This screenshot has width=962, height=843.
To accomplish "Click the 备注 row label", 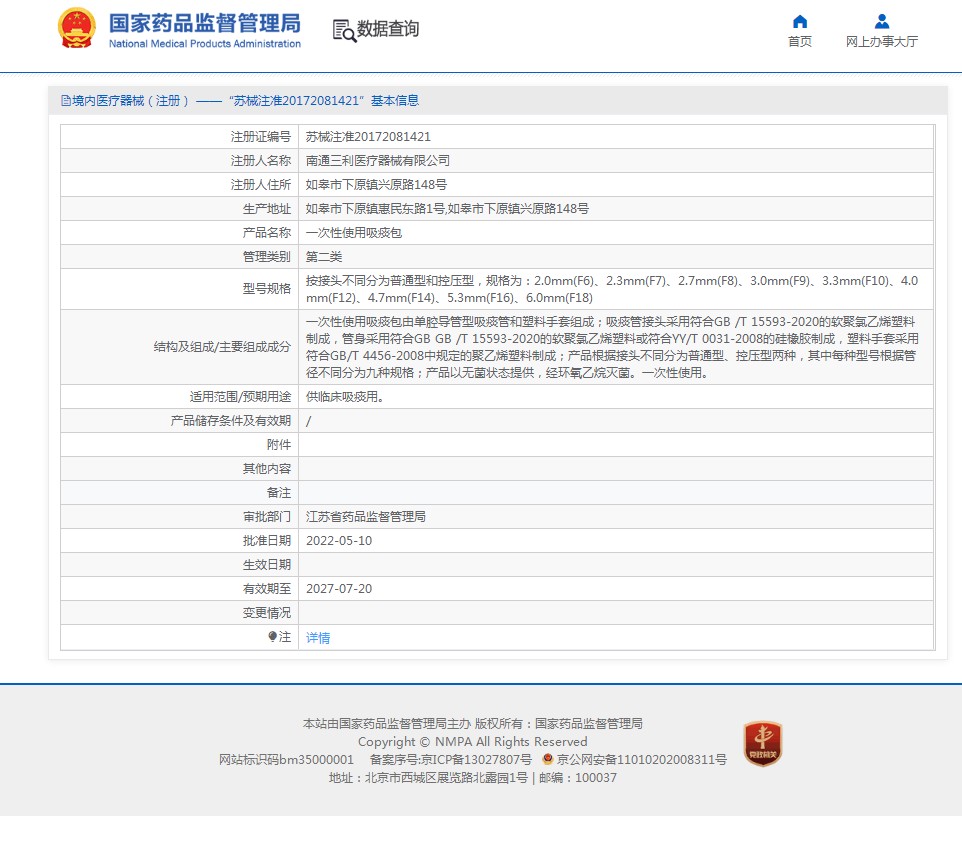I will click(279, 493).
